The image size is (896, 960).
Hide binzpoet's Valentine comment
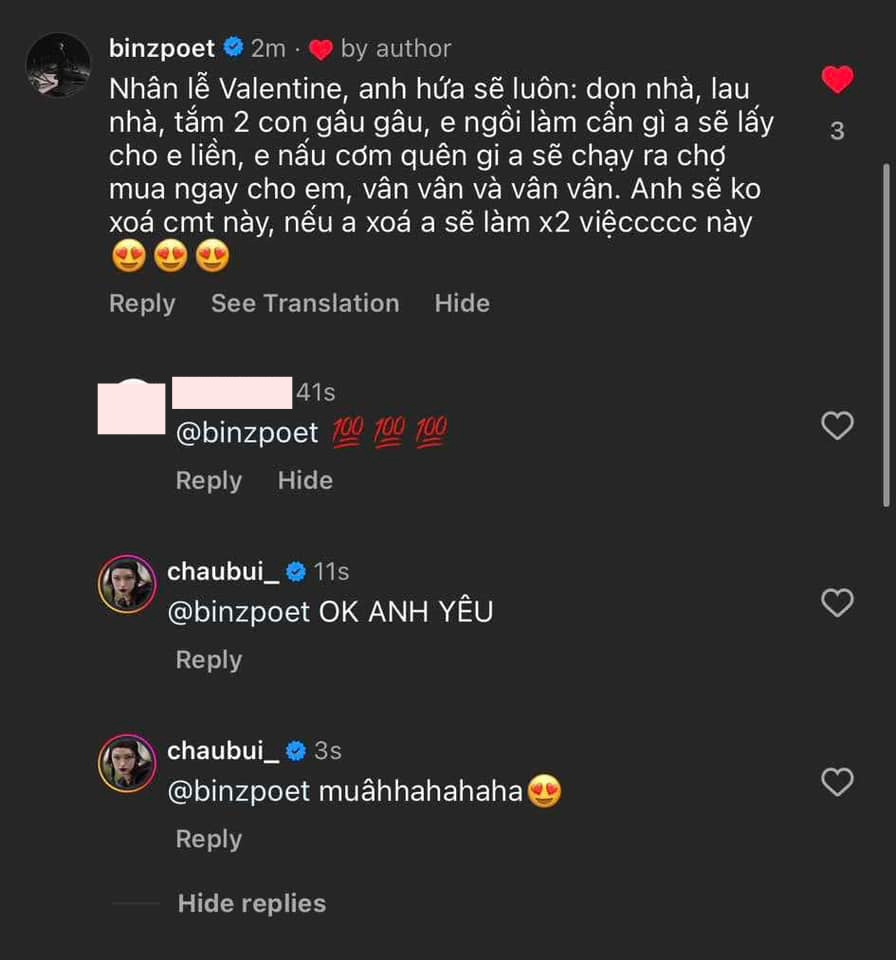pos(462,304)
